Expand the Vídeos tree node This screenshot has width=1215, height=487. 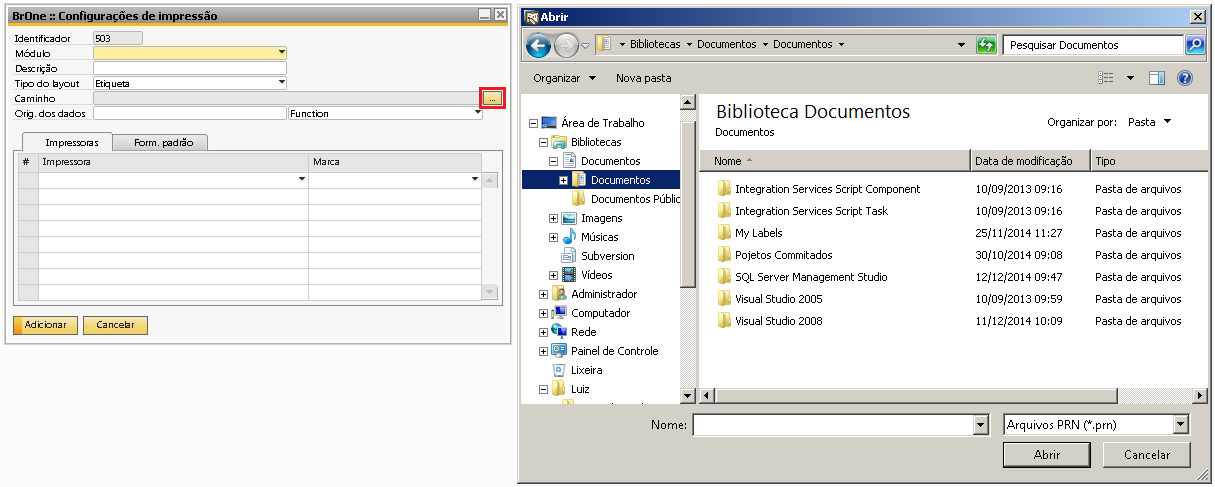pyautogui.click(x=554, y=275)
